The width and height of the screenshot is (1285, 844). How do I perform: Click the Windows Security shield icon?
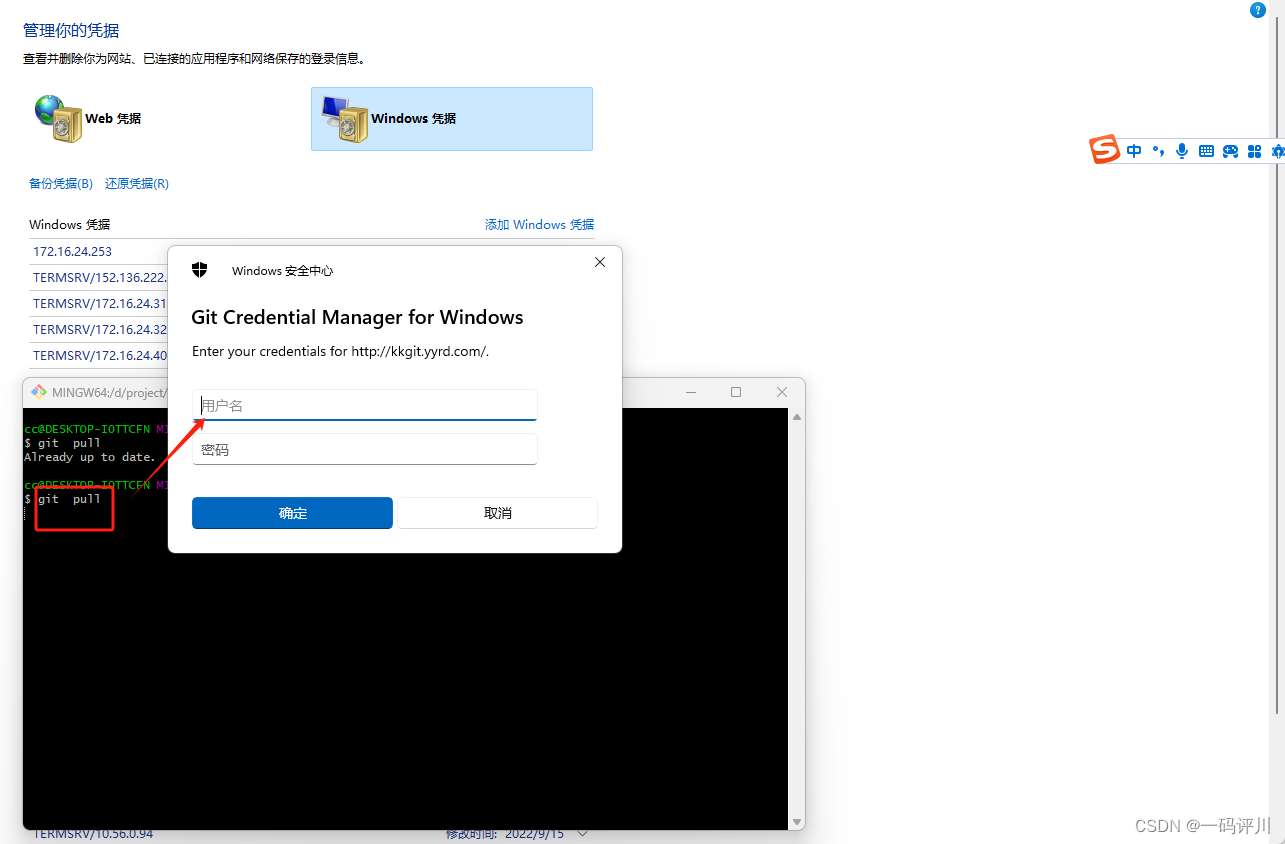(x=199, y=270)
